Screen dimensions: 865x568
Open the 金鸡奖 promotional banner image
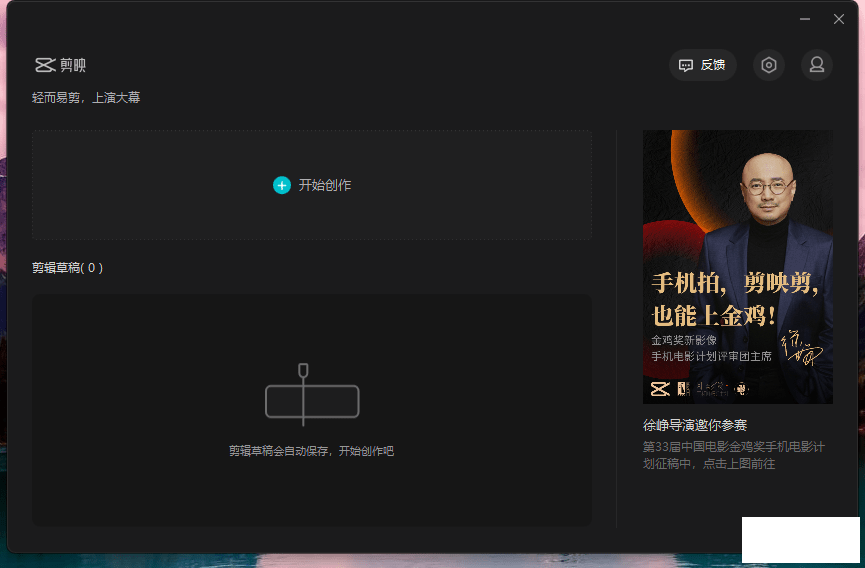(x=738, y=267)
